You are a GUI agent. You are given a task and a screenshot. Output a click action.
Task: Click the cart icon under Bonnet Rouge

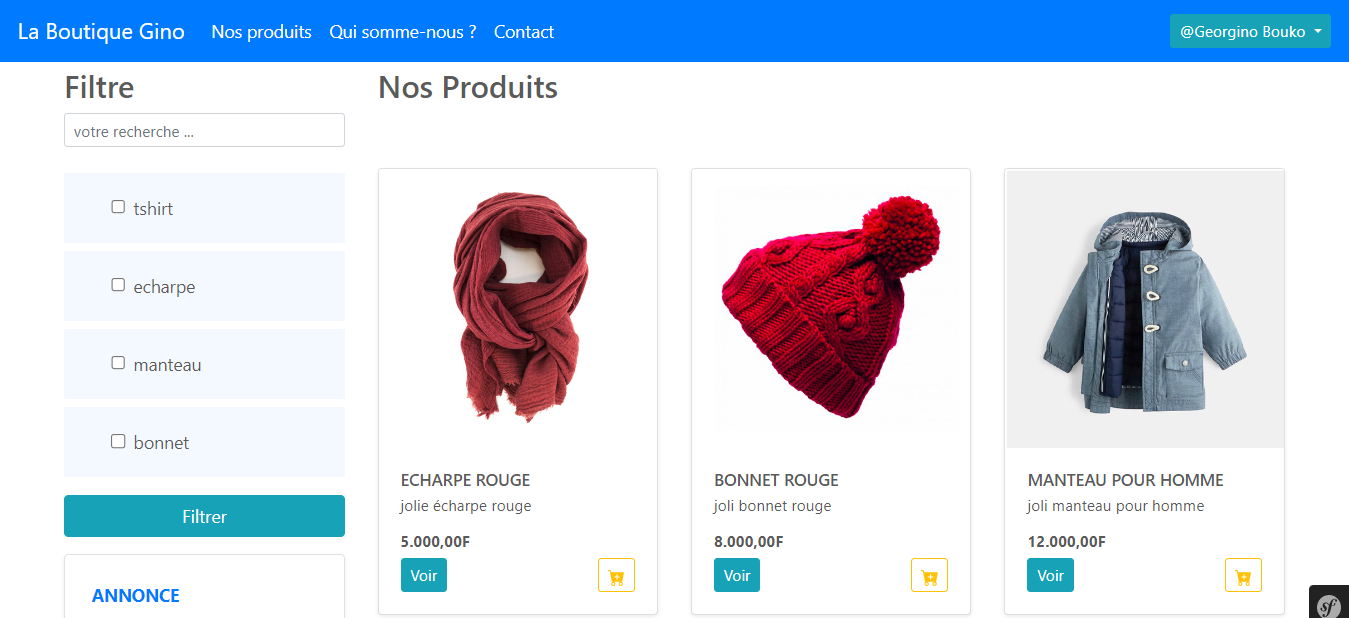(x=929, y=575)
